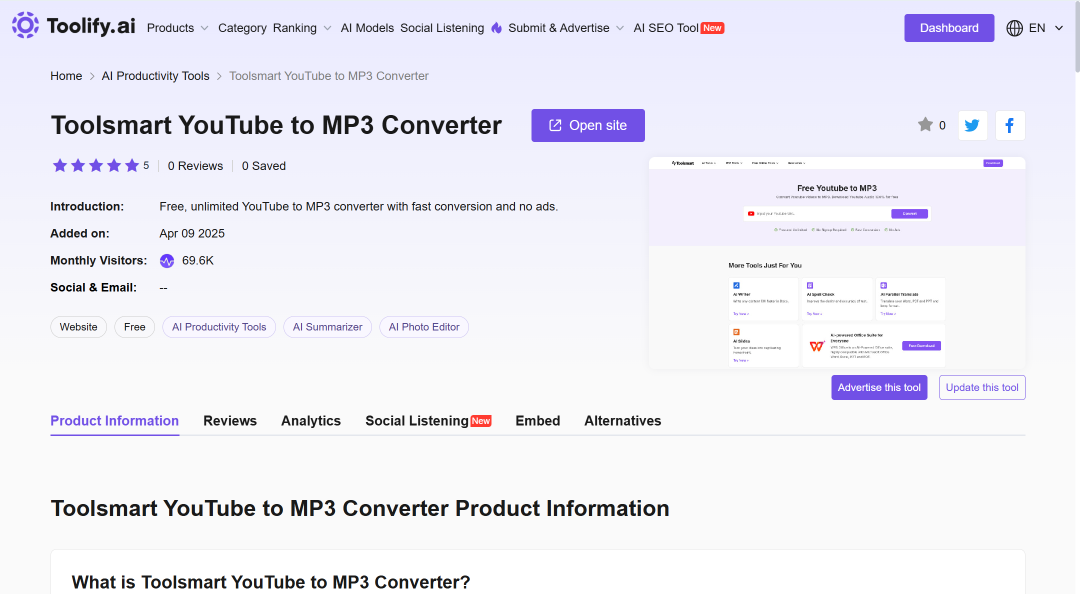Click the monthly visitors analytics icon
1080x594 pixels.
pos(167,260)
